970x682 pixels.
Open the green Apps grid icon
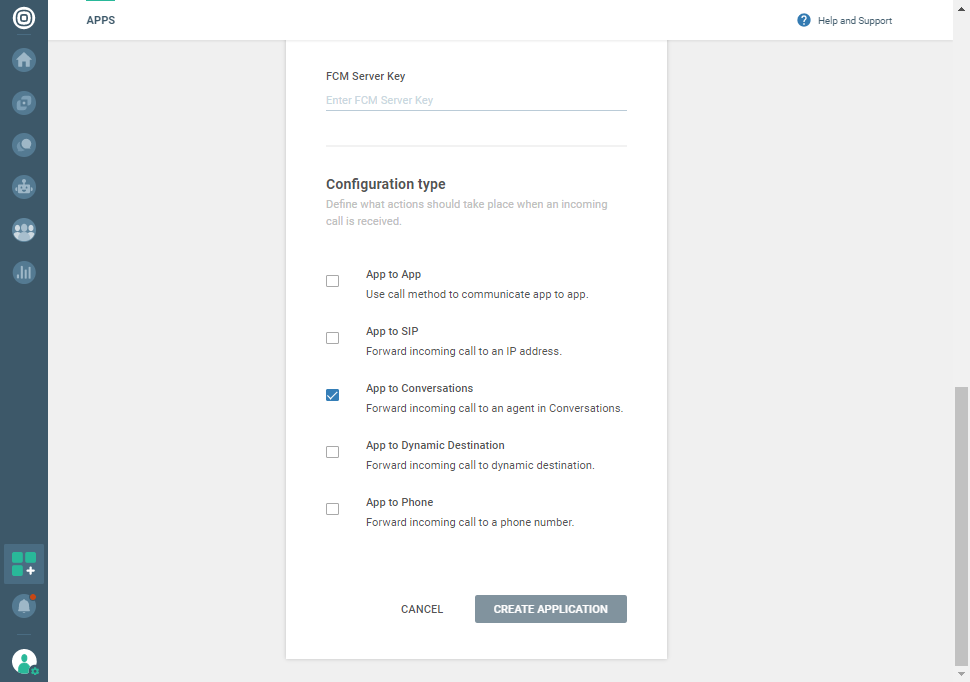24,564
